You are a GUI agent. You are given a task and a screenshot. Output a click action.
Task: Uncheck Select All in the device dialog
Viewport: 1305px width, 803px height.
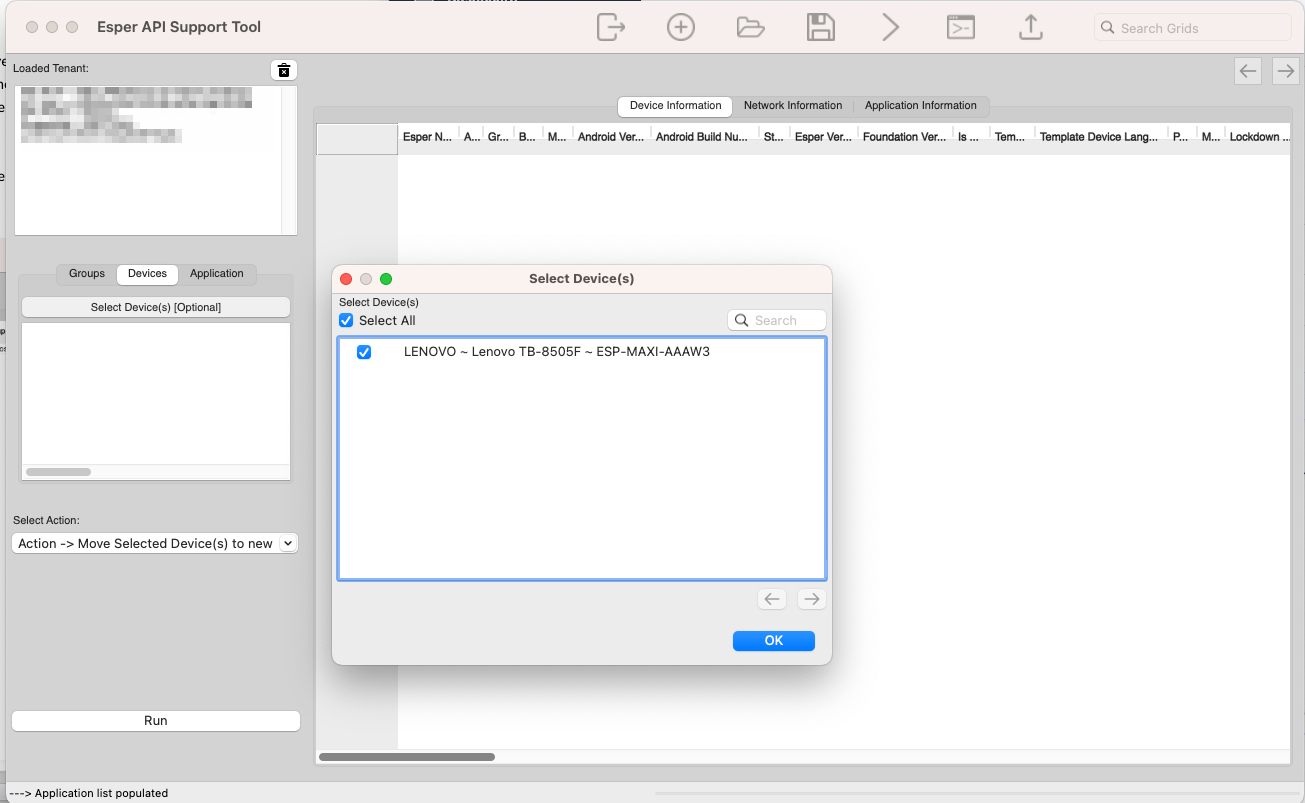(345, 320)
